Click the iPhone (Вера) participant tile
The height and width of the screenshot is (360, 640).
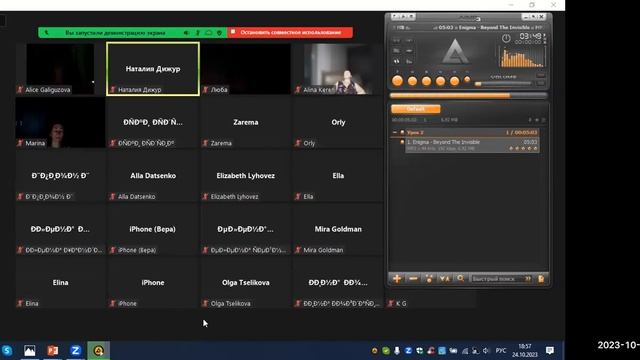(153, 229)
